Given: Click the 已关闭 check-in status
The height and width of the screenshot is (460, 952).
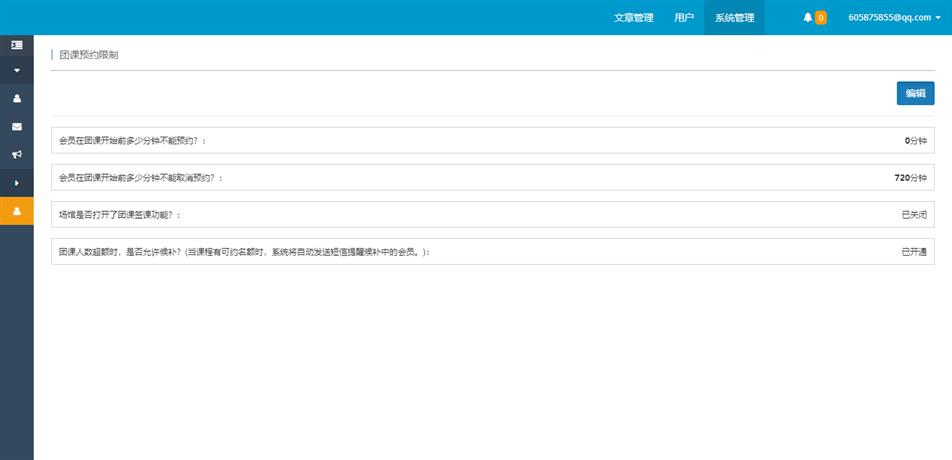Looking at the screenshot, I should [x=914, y=215].
